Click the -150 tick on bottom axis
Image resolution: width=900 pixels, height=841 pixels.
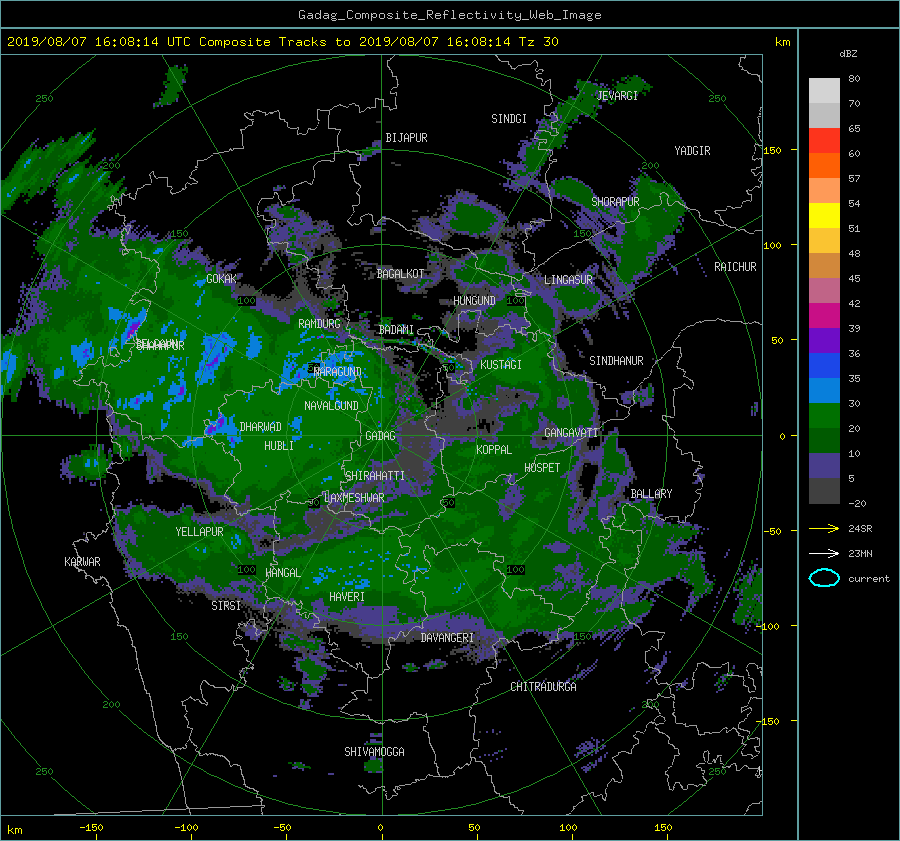pos(91,828)
